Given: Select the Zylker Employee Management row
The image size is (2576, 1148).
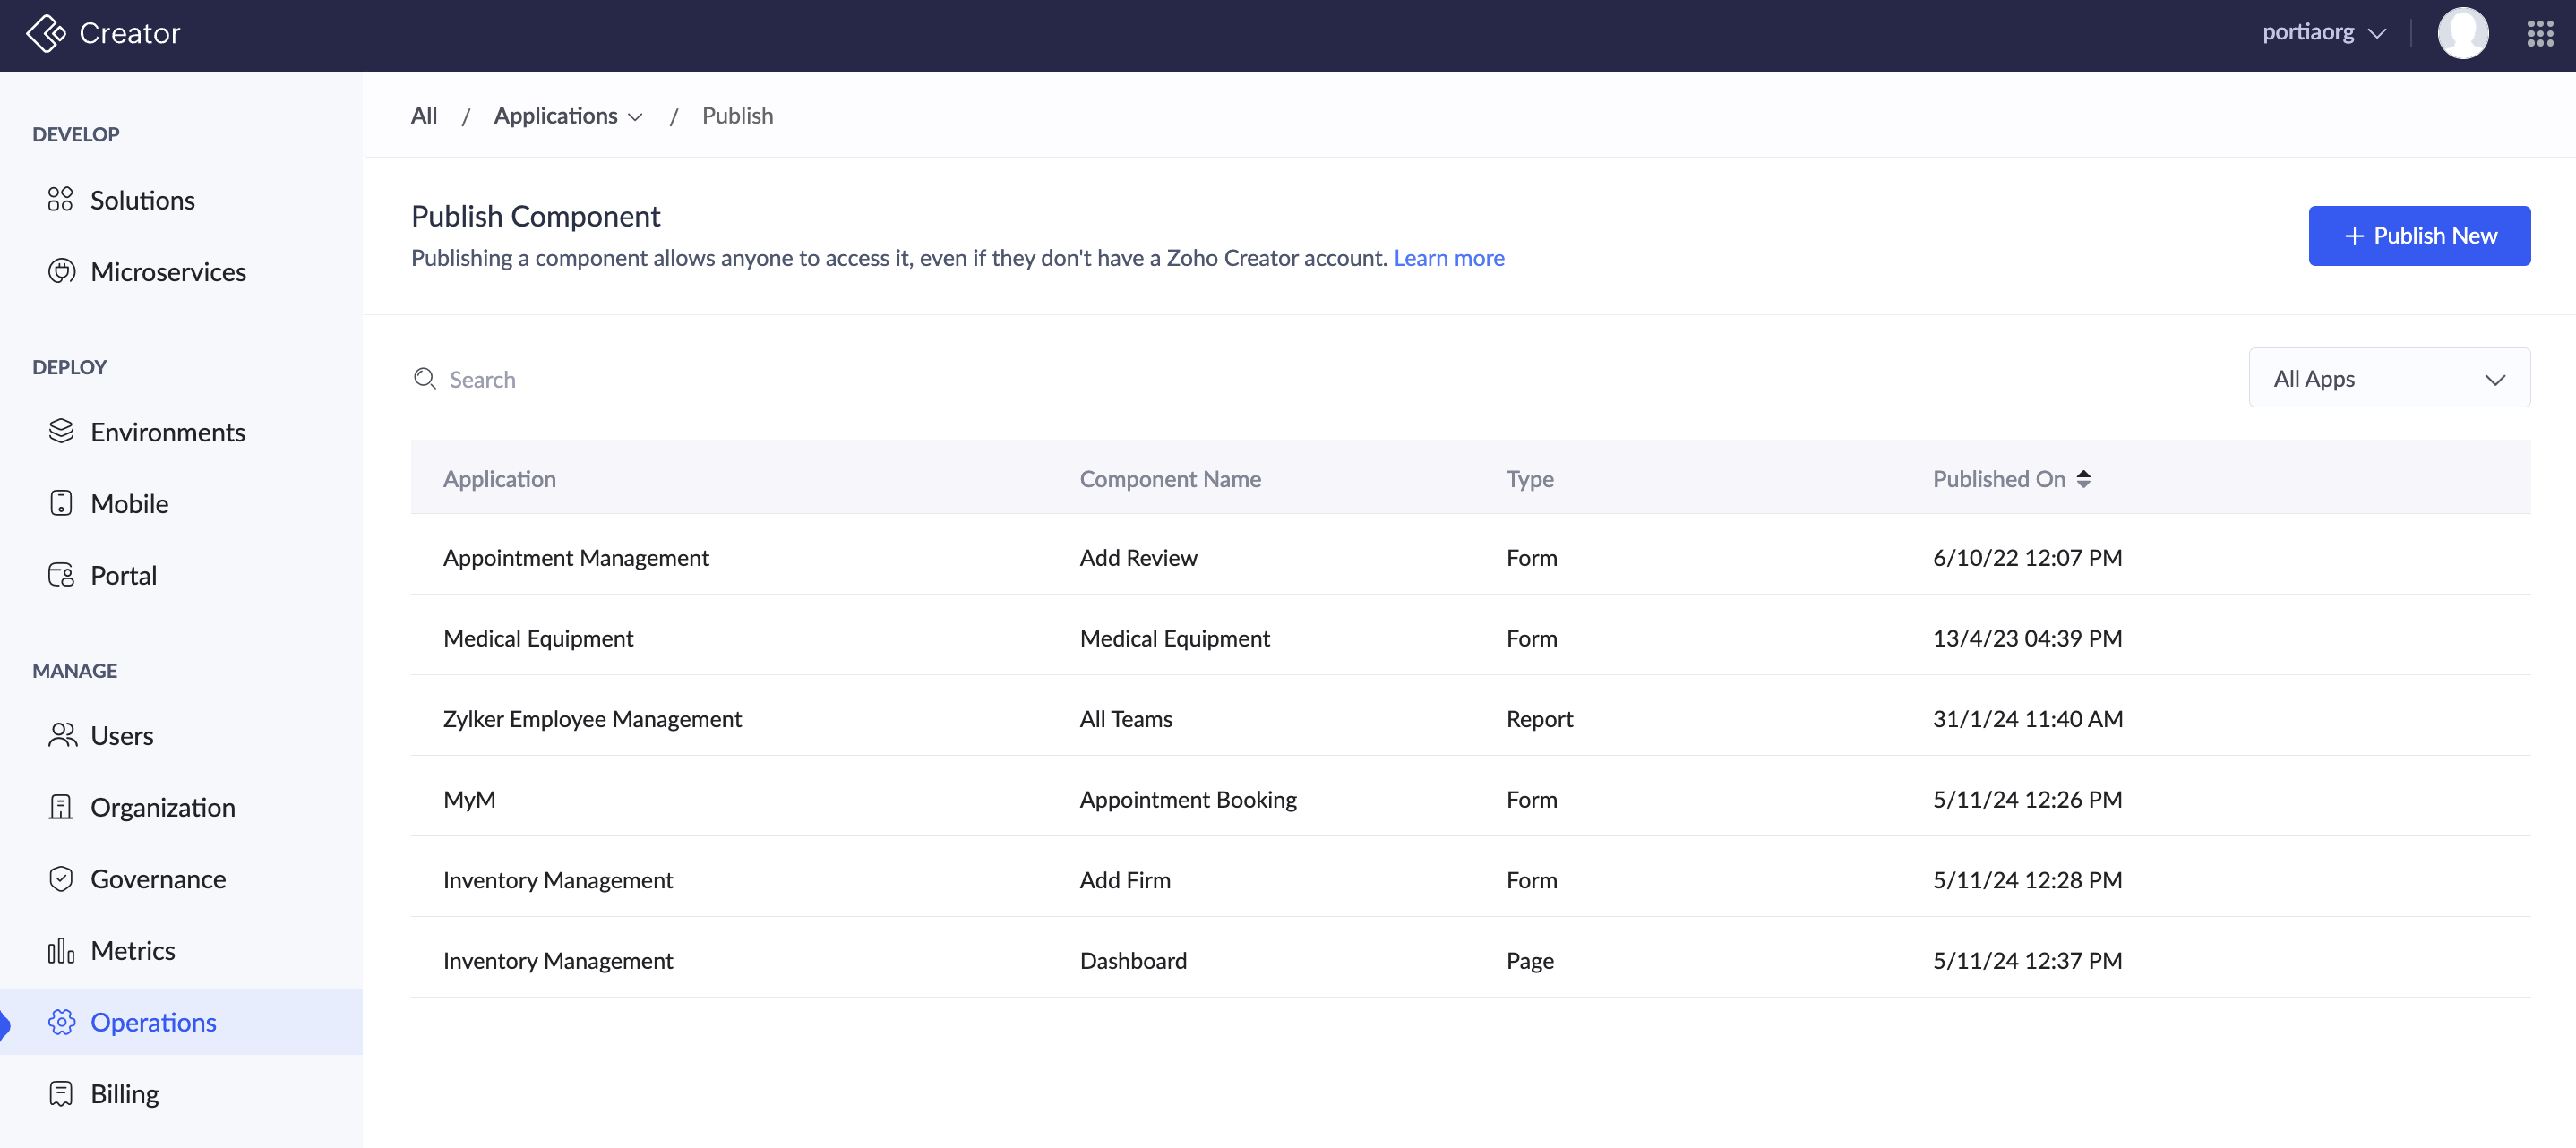Looking at the screenshot, I should [x=592, y=718].
